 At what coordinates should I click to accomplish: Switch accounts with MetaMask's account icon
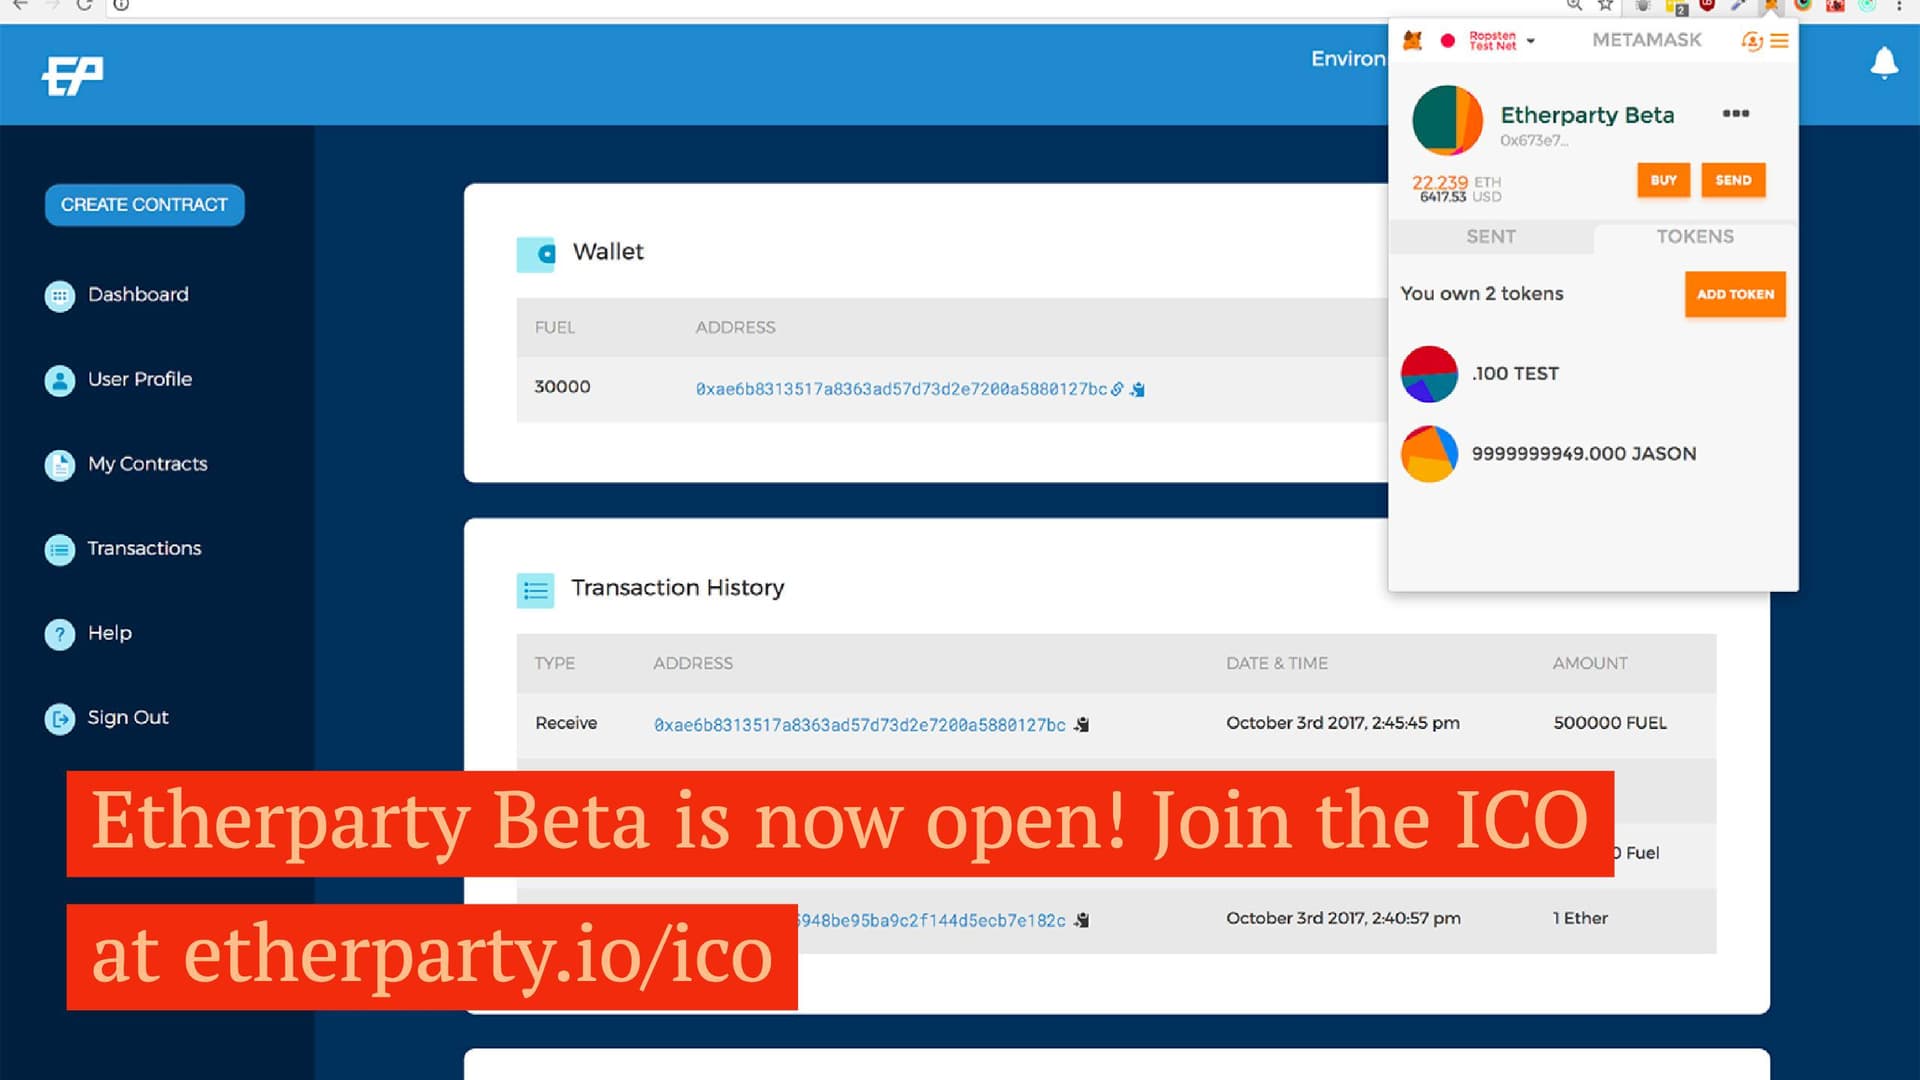pos(1752,42)
